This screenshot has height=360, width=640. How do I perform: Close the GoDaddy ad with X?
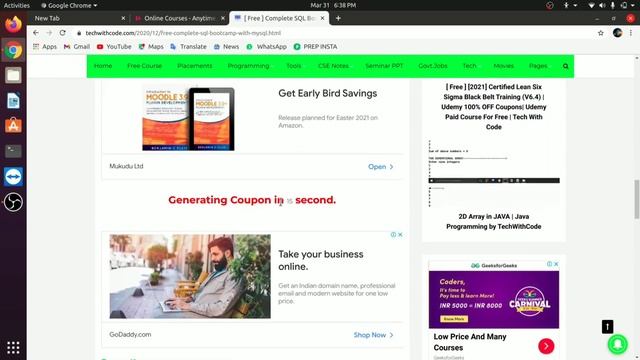tap(400, 235)
